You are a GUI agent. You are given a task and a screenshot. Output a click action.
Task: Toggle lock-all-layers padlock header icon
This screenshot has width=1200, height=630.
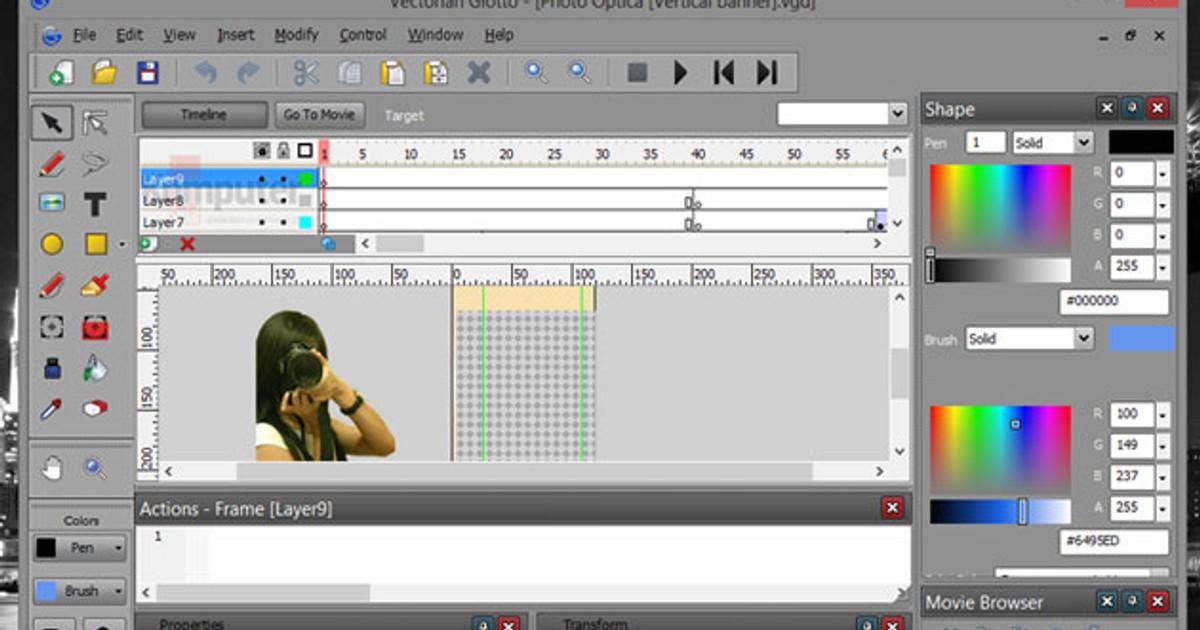point(284,151)
